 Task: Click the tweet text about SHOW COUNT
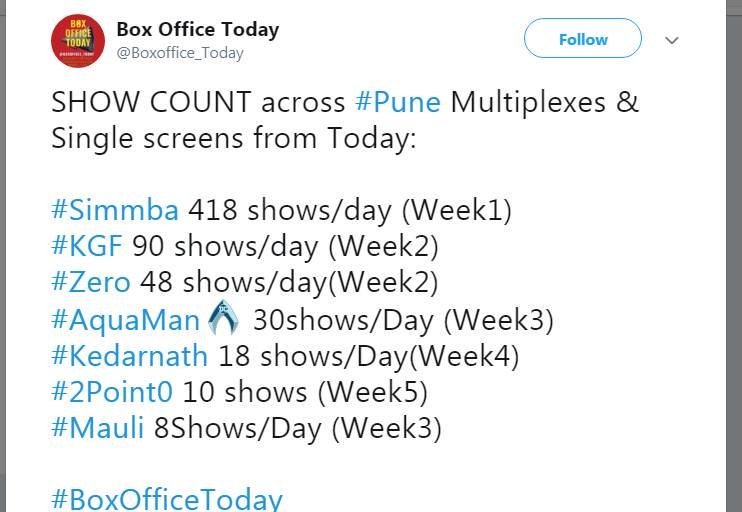click(345, 120)
